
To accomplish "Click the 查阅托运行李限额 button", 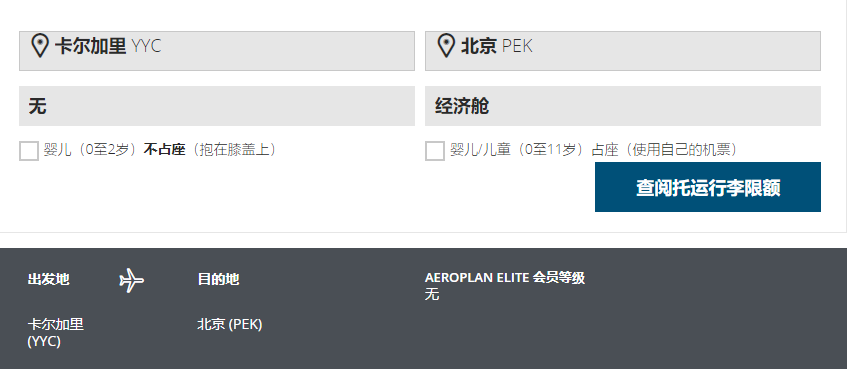I will pos(707,187).
